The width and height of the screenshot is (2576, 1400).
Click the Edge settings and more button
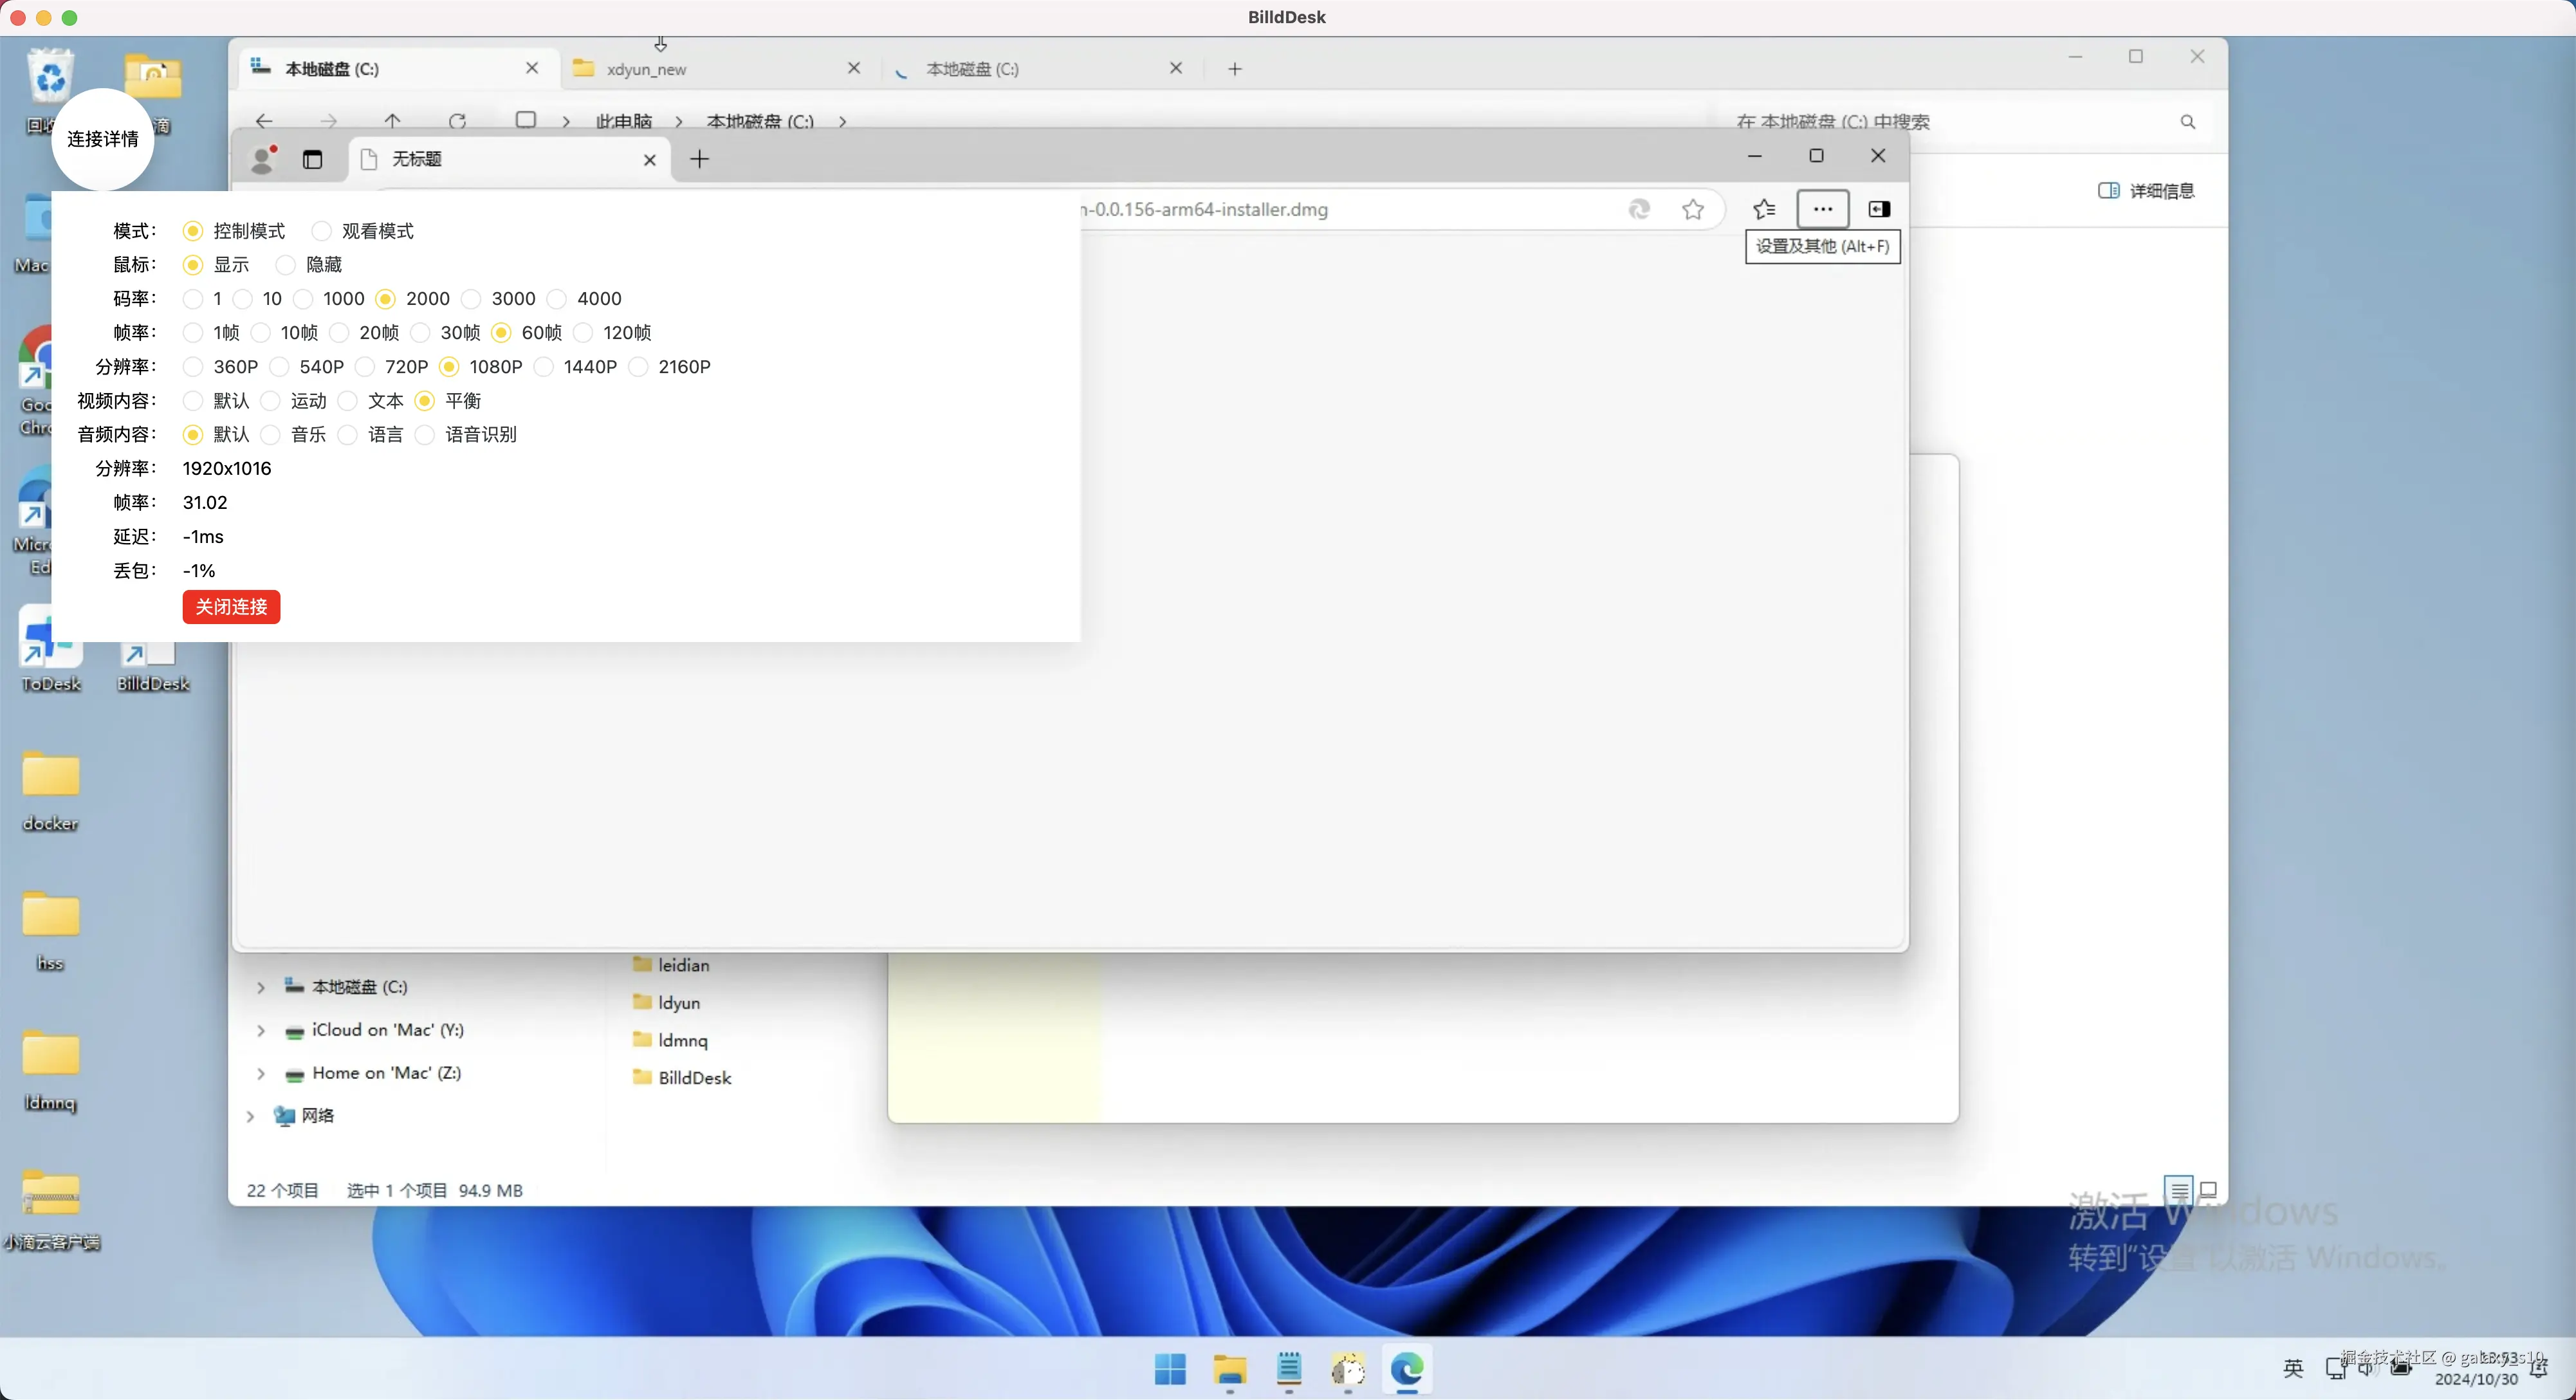pyautogui.click(x=1822, y=209)
